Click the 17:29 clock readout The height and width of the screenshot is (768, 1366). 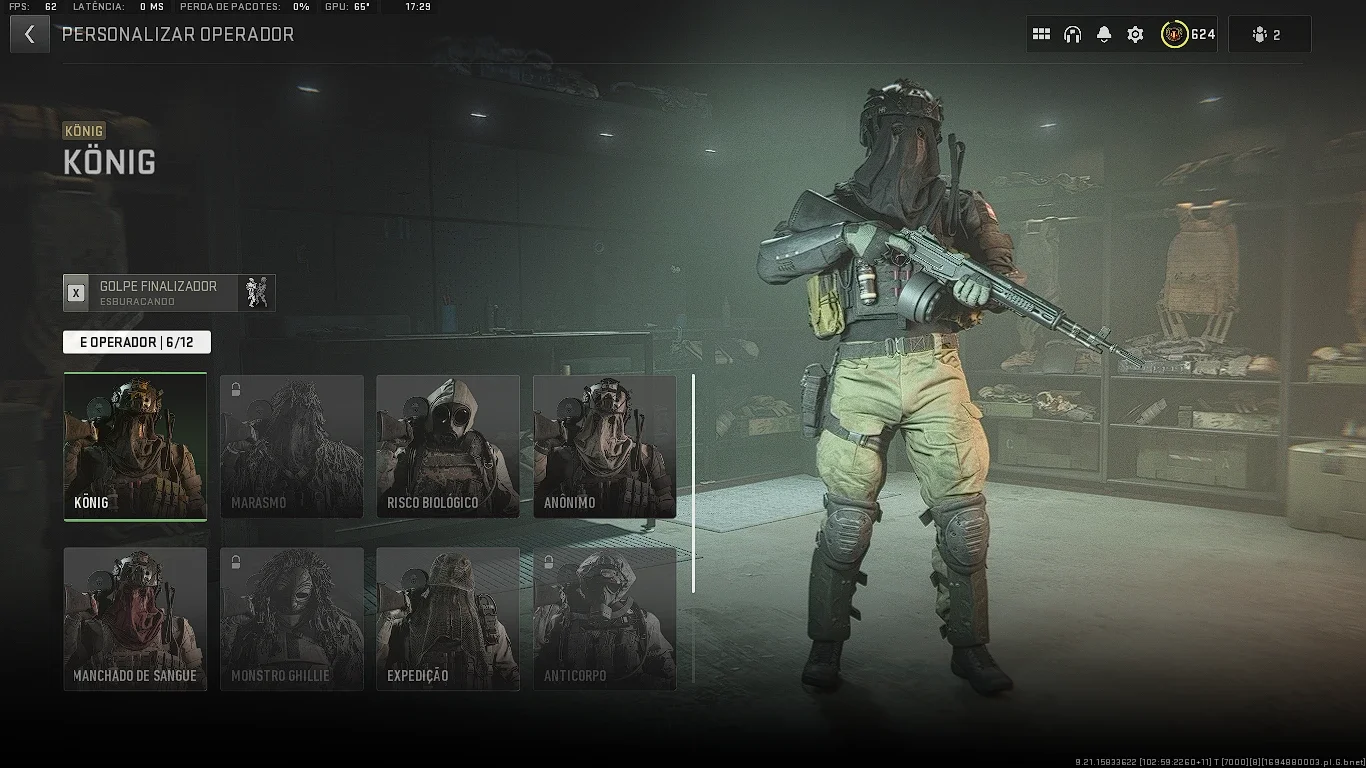[x=419, y=7]
